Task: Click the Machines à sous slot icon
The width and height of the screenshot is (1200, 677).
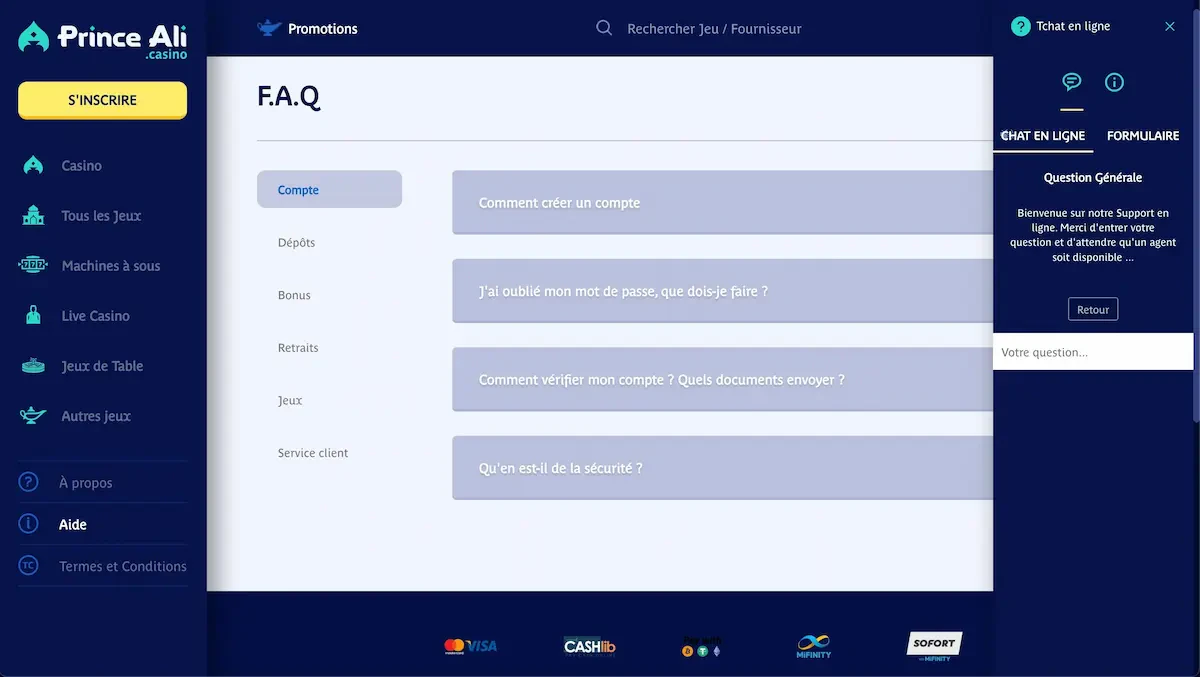Action: (x=33, y=266)
